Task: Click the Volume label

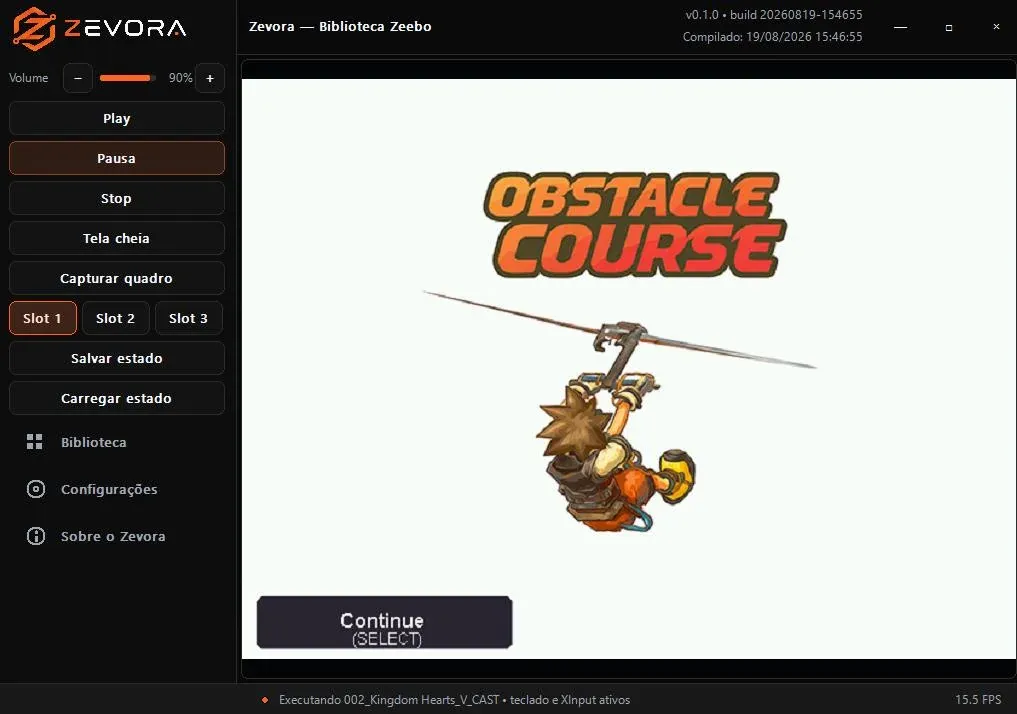Action: pos(29,78)
